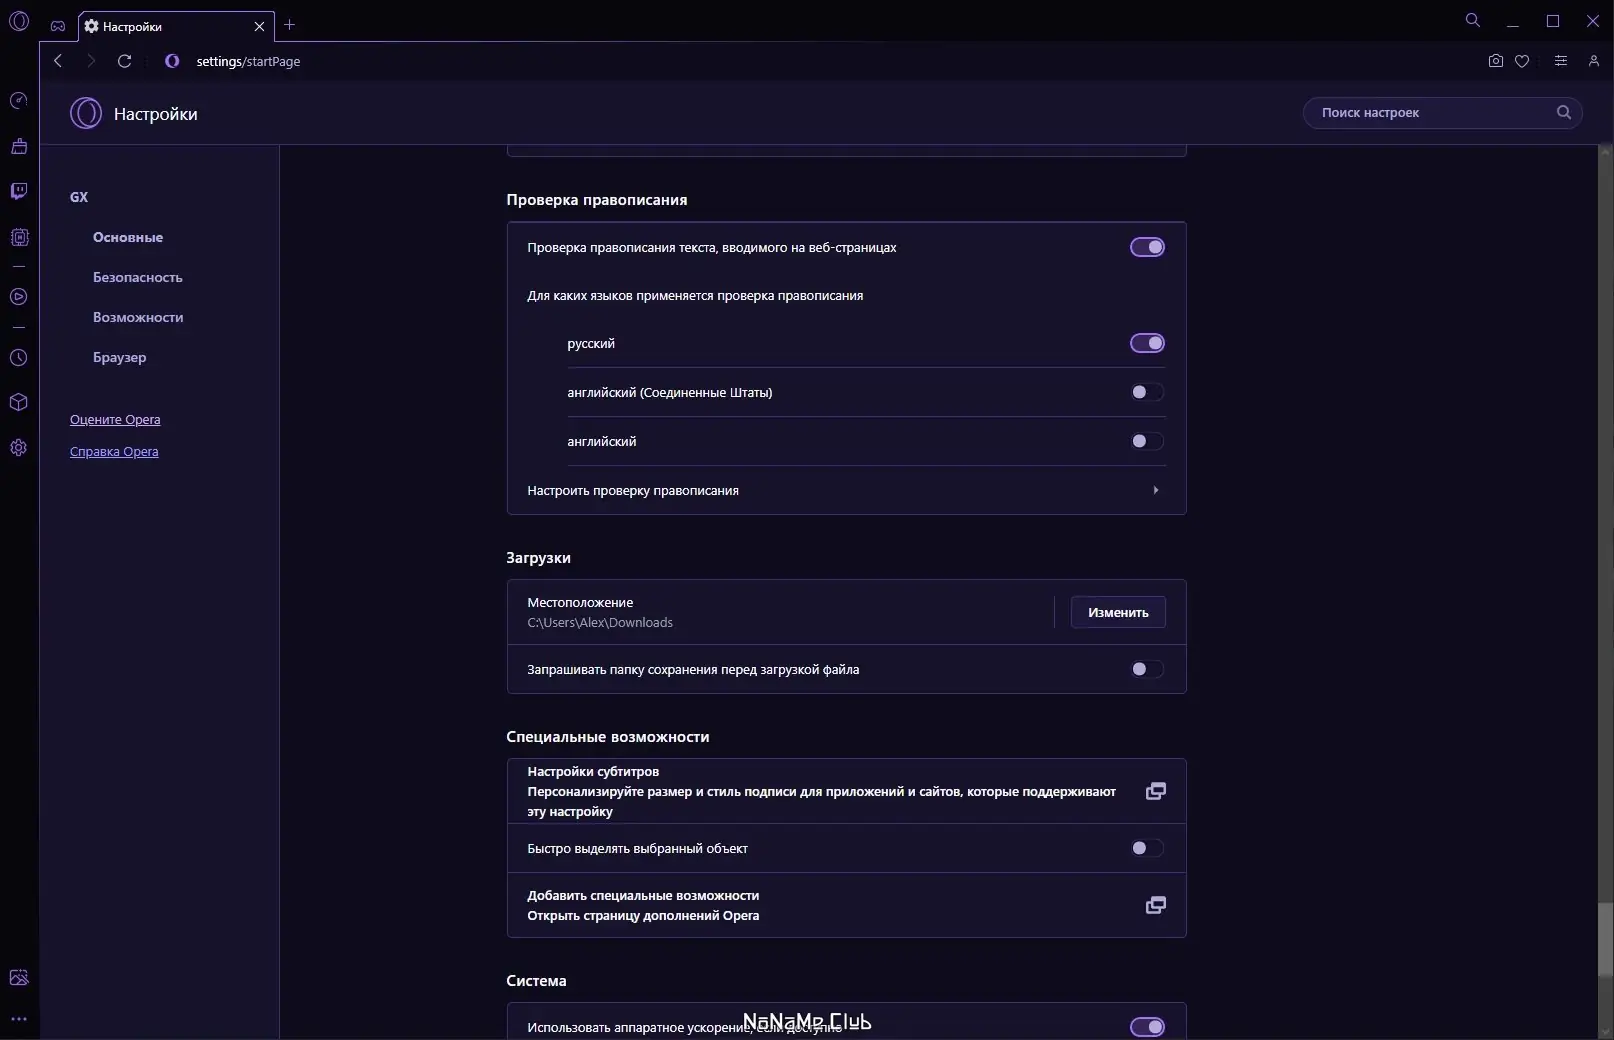Open the Справка Opera link
The height and width of the screenshot is (1040, 1614).
coord(114,452)
